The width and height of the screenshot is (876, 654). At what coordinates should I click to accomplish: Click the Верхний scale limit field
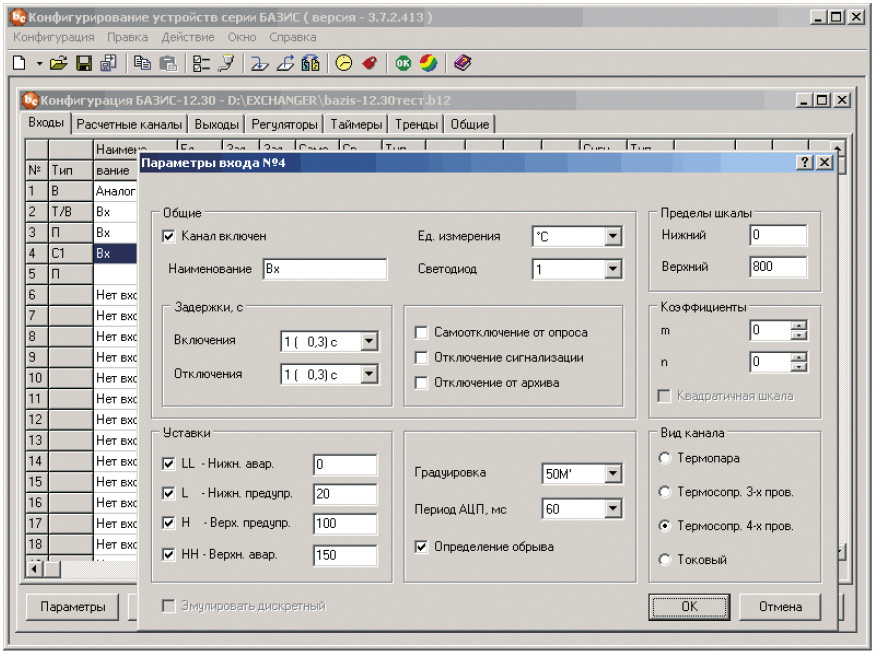point(778,266)
